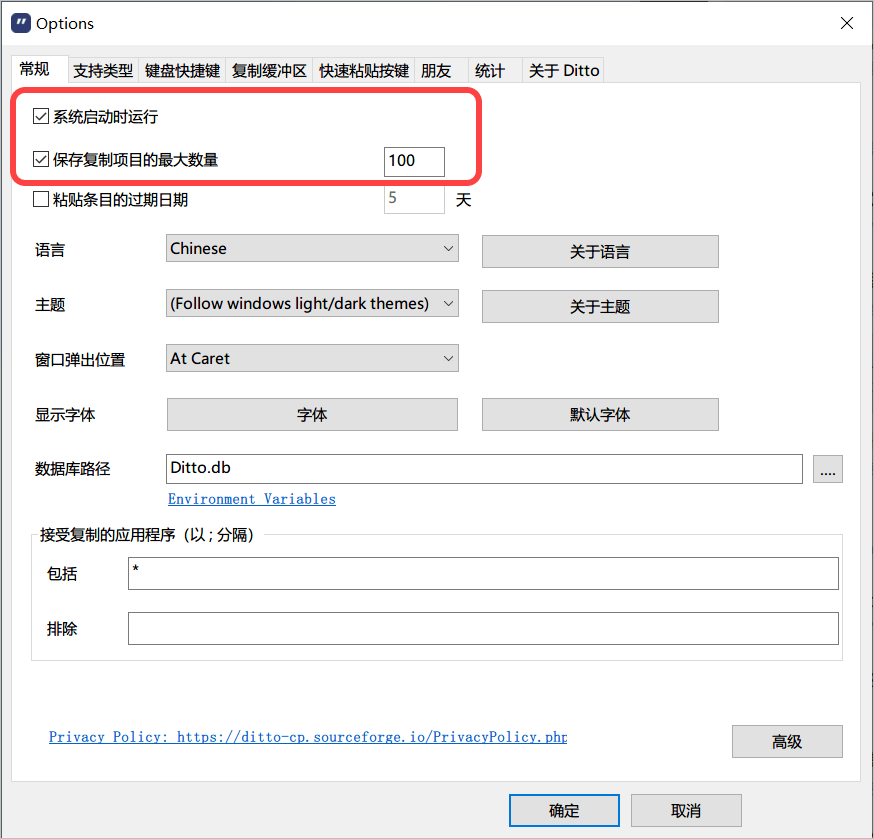Click the max copies field showing 100
This screenshot has width=874, height=839.
[x=414, y=161]
